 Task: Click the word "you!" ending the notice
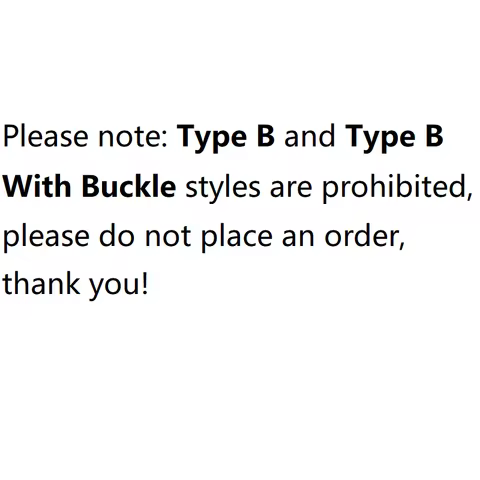pyautogui.click(x=118, y=287)
